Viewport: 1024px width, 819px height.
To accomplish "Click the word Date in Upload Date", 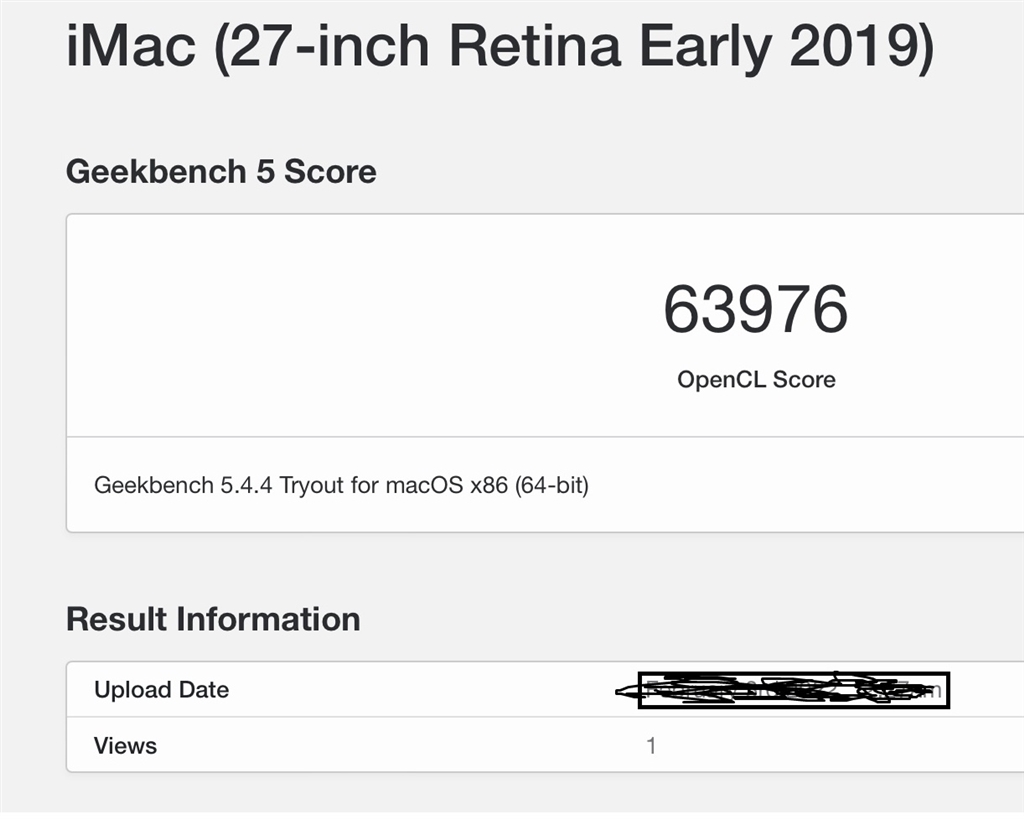I will coord(204,690).
